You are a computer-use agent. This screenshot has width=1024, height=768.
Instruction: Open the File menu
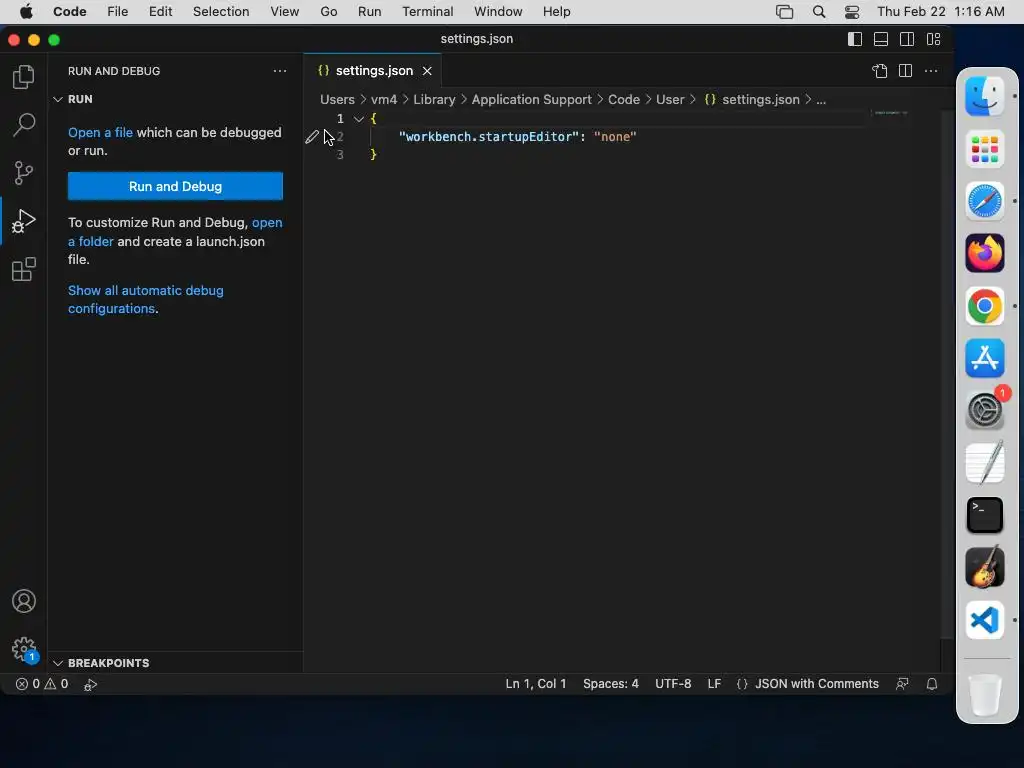[118, 12]
